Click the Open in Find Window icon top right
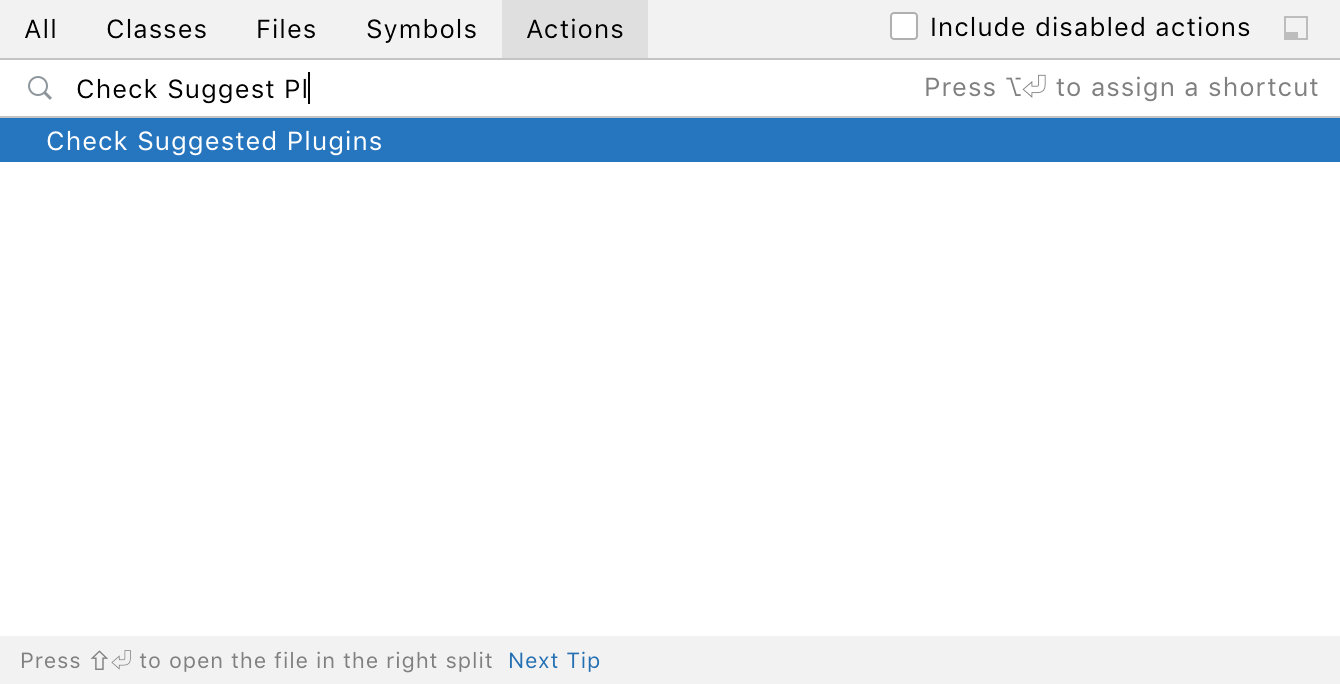The image size is (1340, 684). tap(1295, 28)
